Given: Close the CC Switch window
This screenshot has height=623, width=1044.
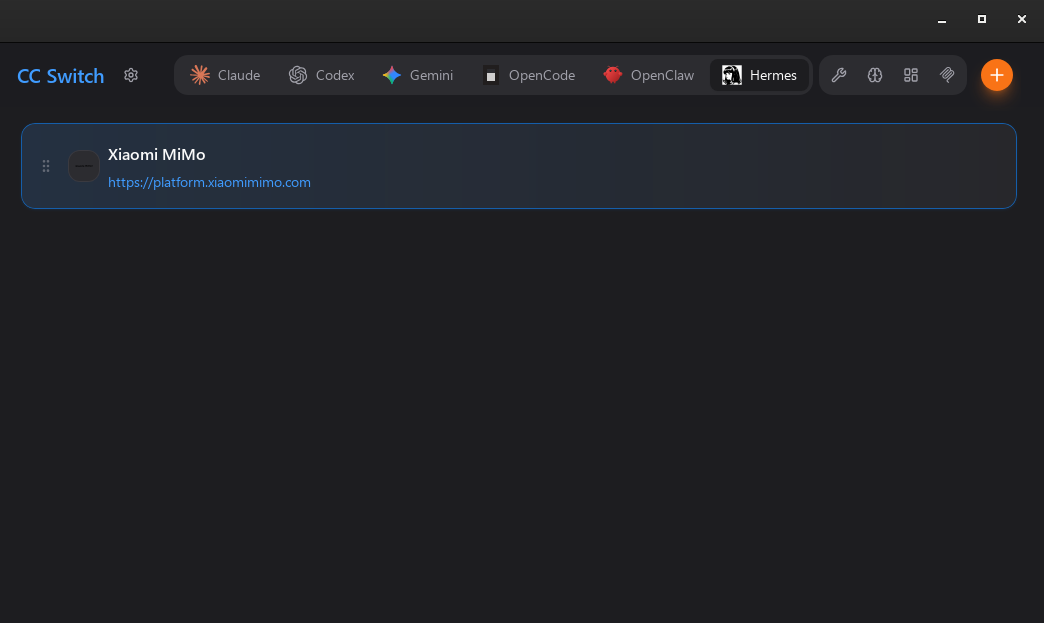Looking at the screenshot, I should click(1022, 19).
